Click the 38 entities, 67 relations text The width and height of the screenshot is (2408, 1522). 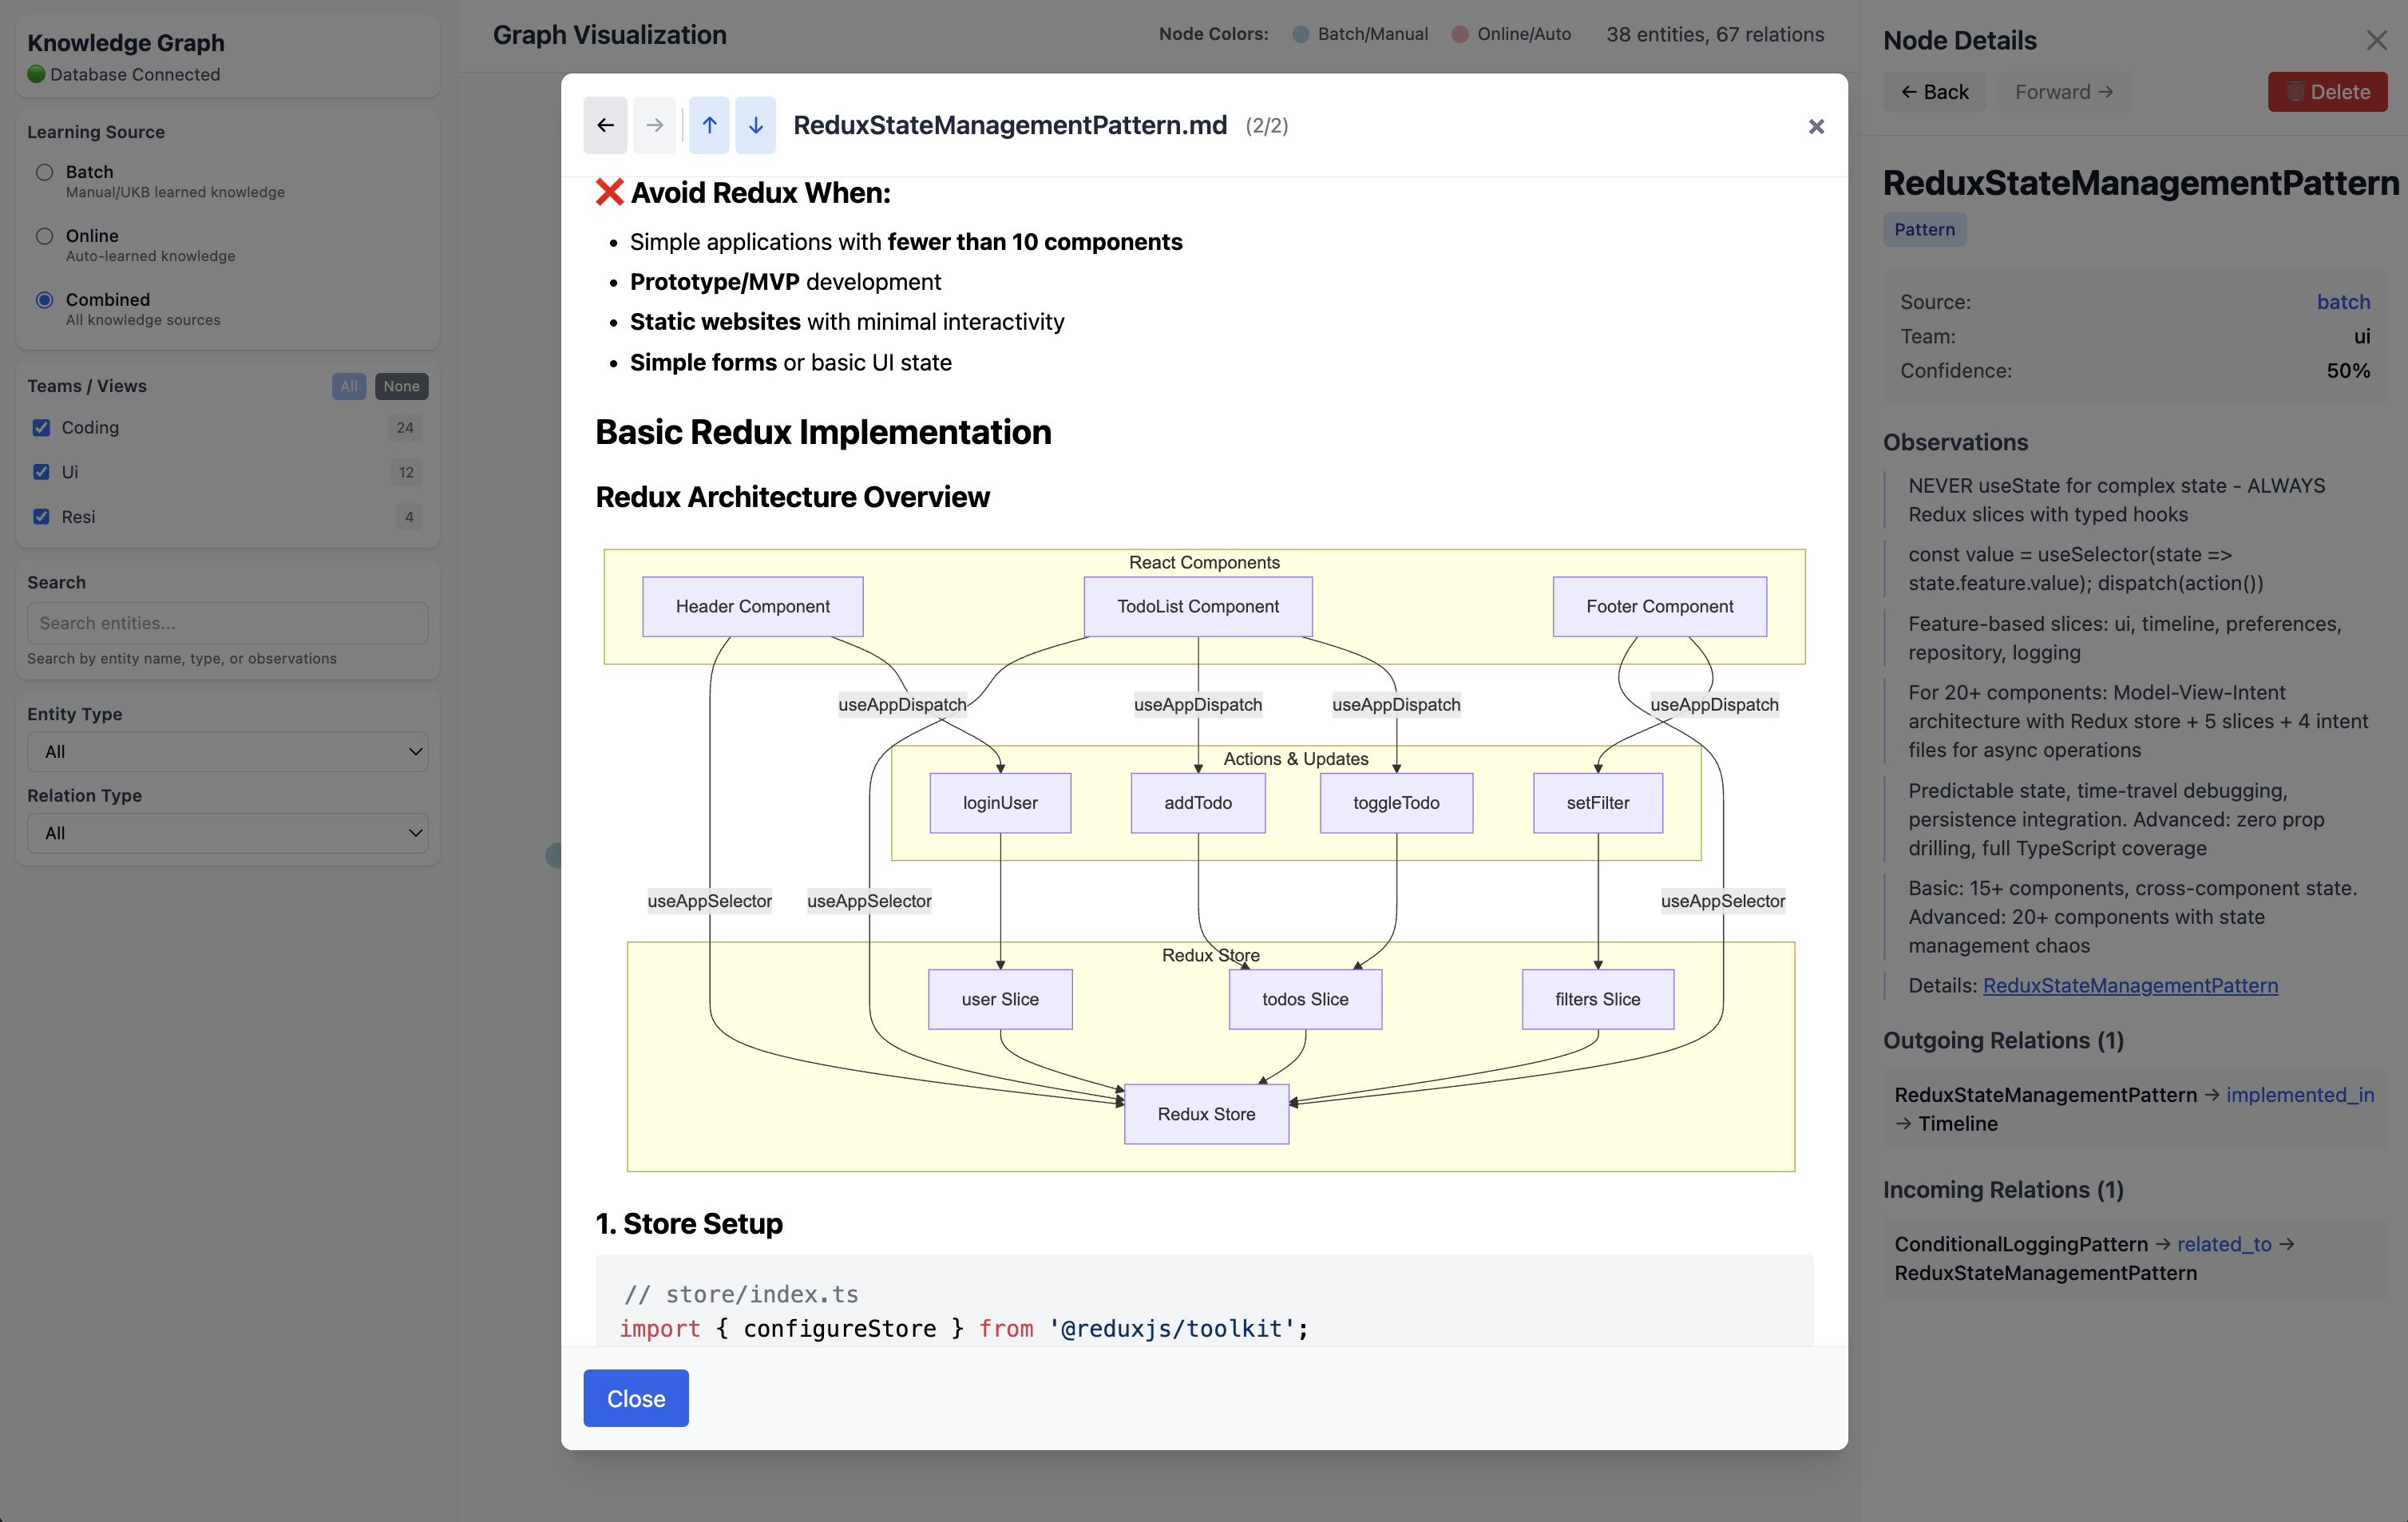(x=1715, y=34)
